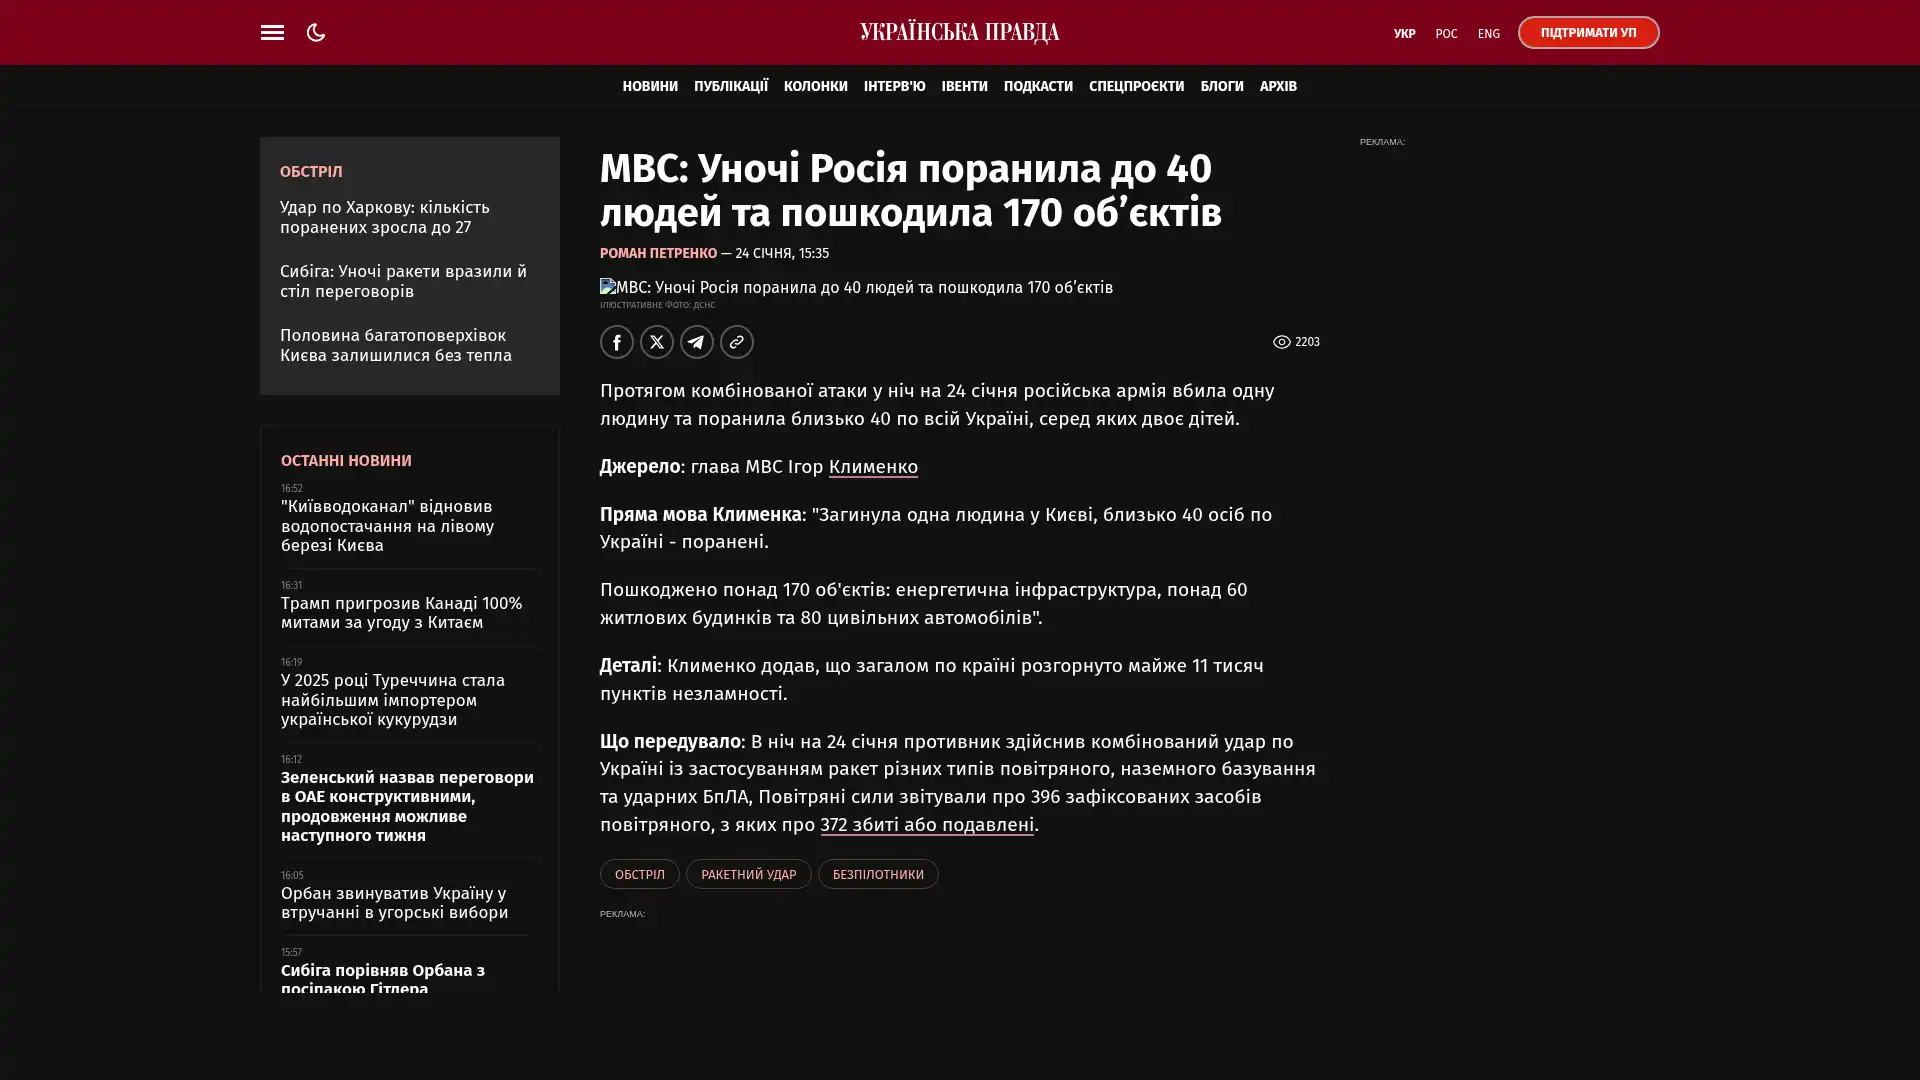Open the hamburger menu icon
The width and height of the screenshot is (1920, 1080).
click(x=272, y=32)
